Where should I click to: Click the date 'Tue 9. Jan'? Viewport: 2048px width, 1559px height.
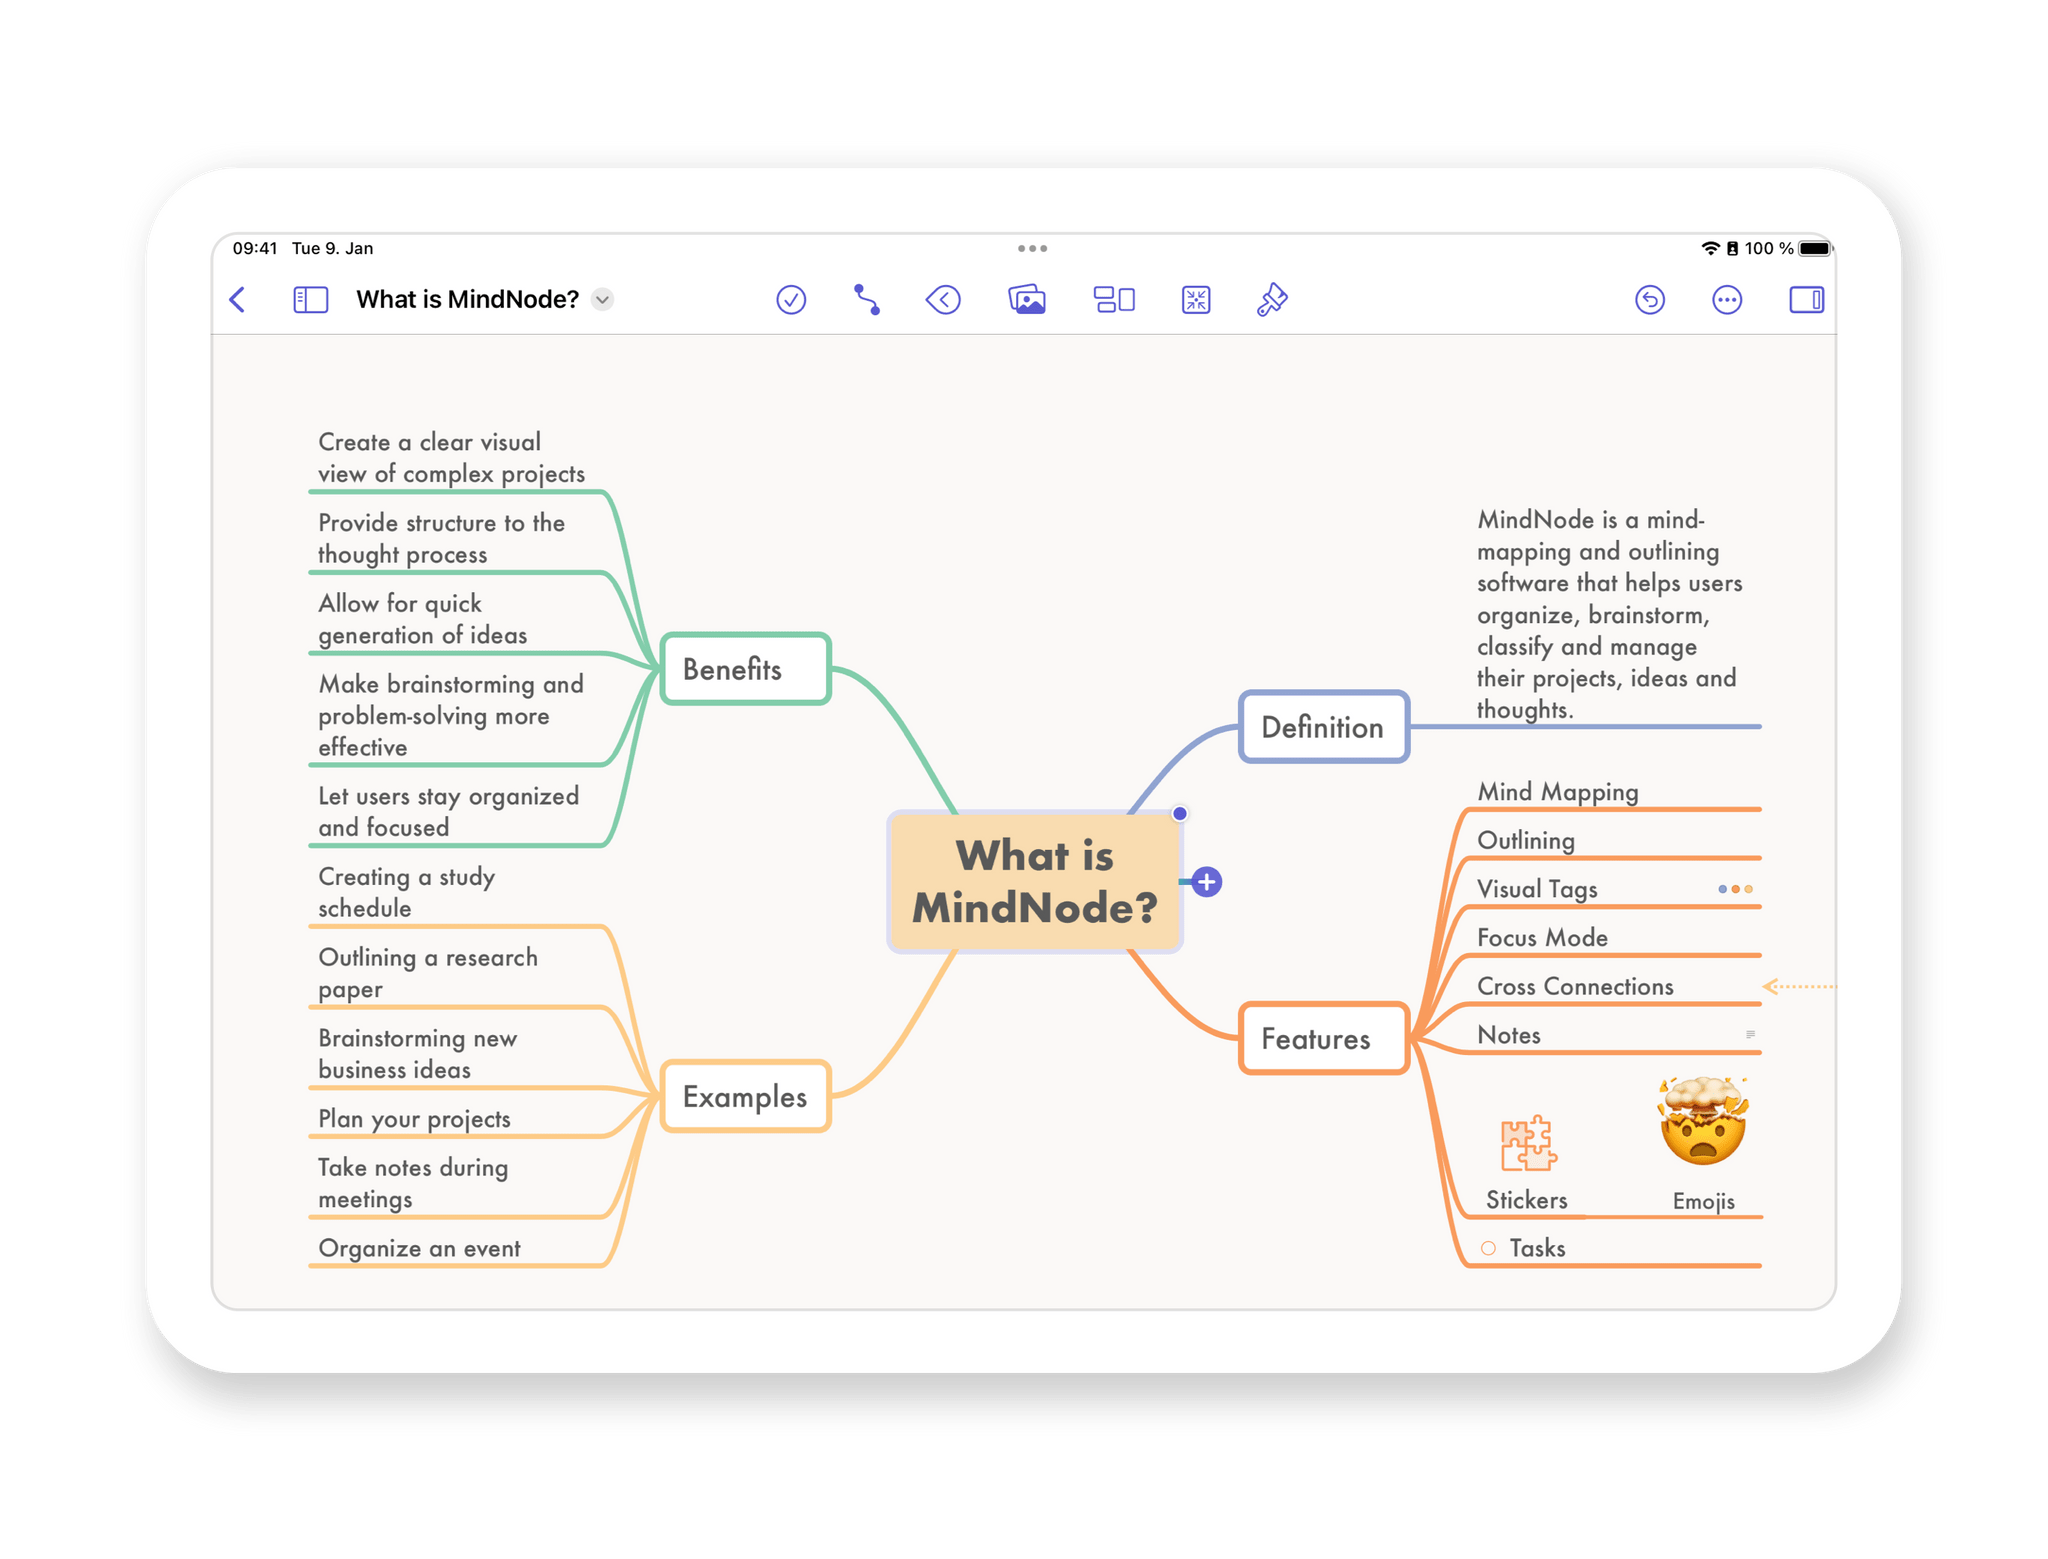coord(332,248)
